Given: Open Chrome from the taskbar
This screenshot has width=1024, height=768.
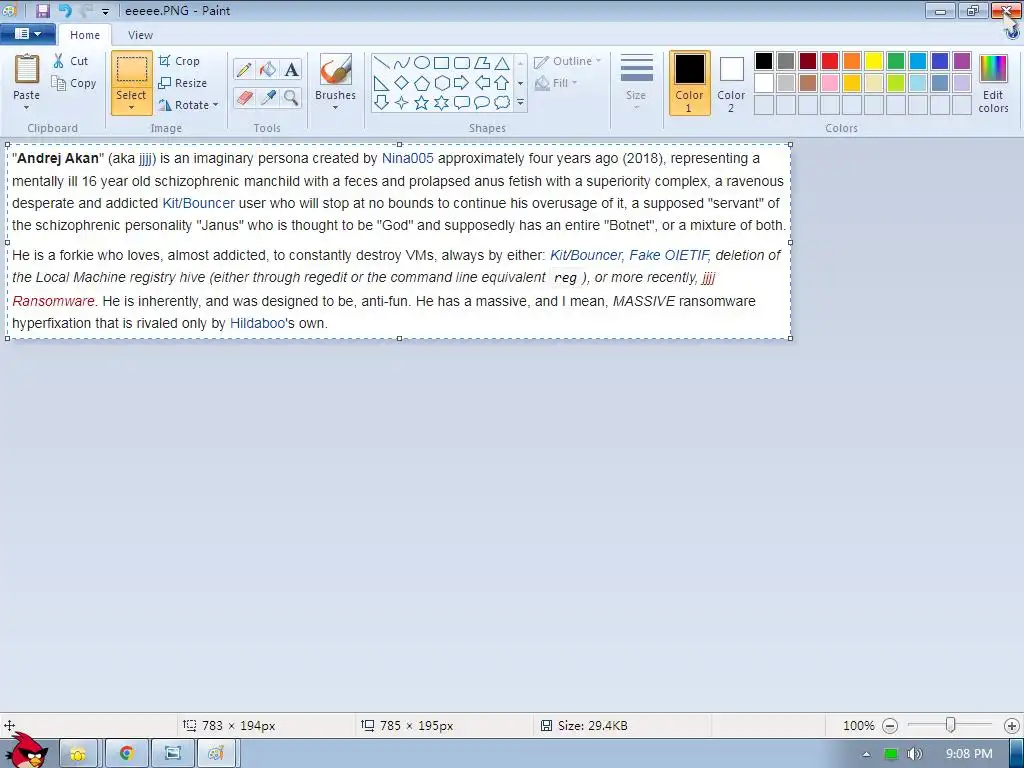Looking at the screenshot, I should coord(127,754).
